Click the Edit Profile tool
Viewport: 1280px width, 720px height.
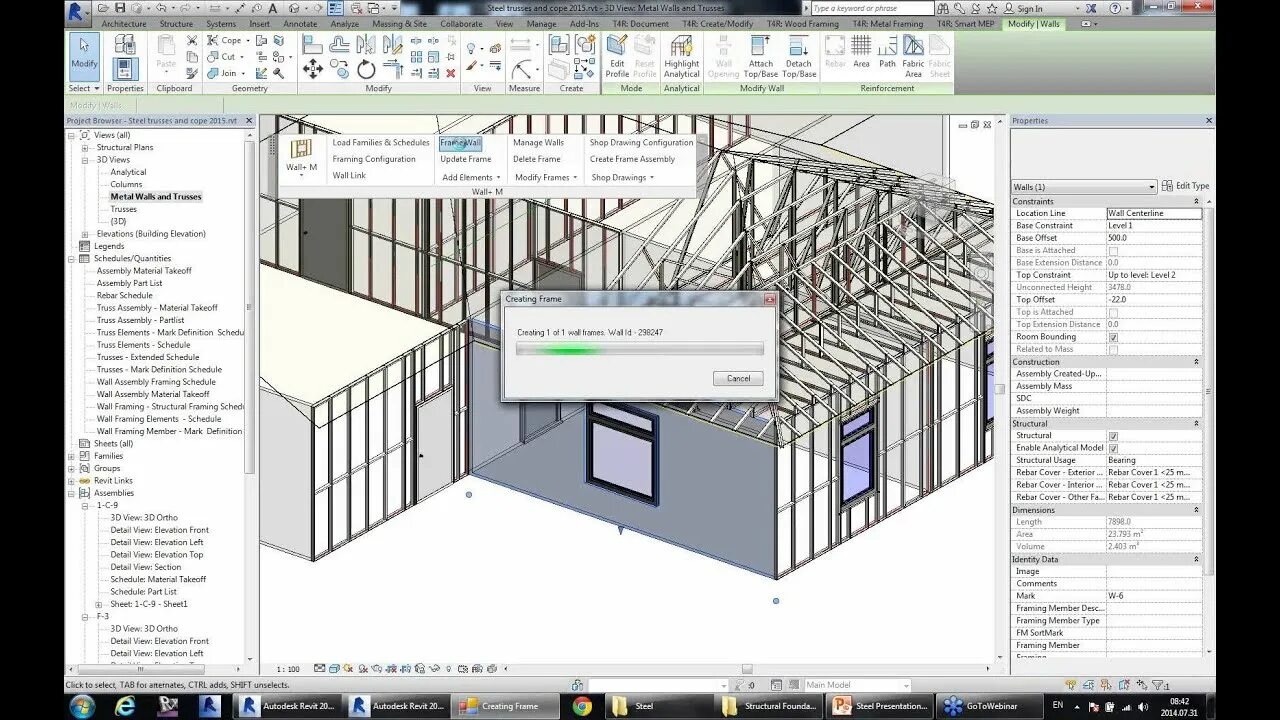click(617, 57)
